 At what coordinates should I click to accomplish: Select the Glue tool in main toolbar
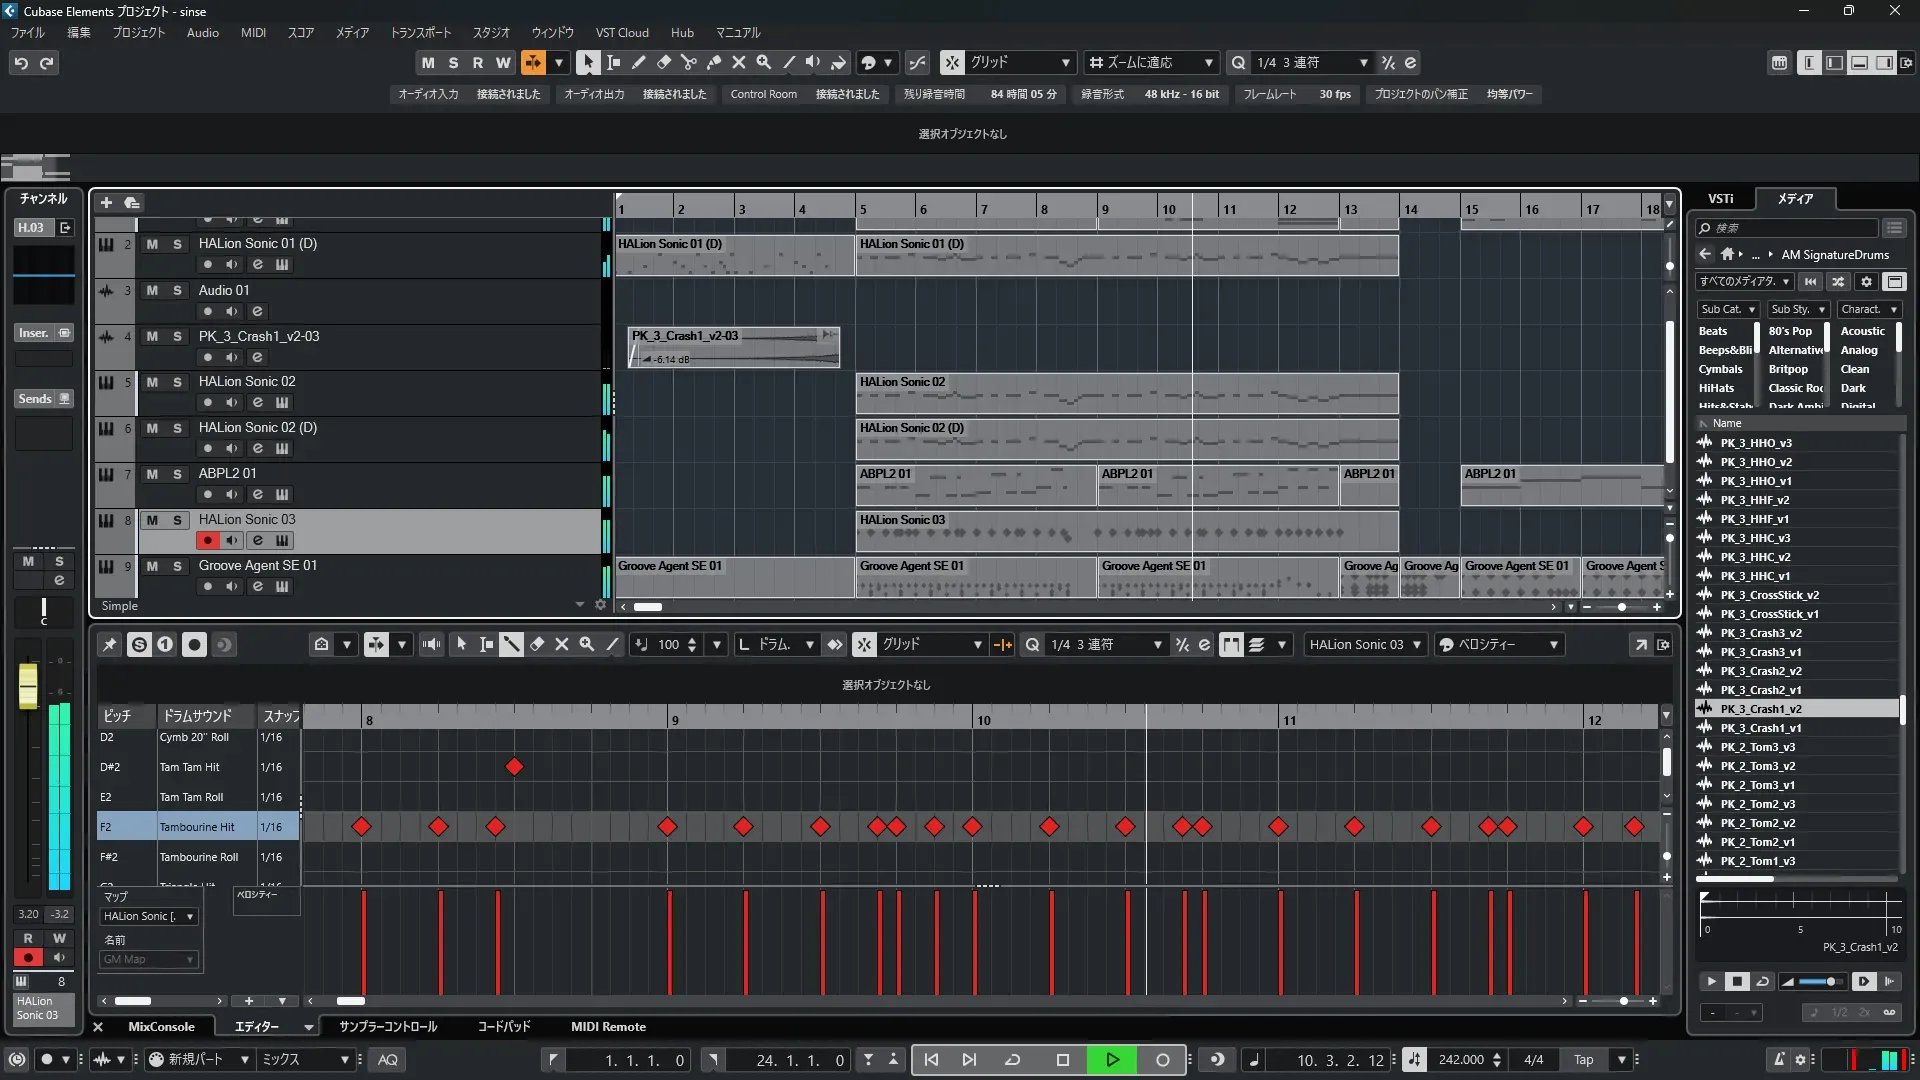(x=714, y=62)
